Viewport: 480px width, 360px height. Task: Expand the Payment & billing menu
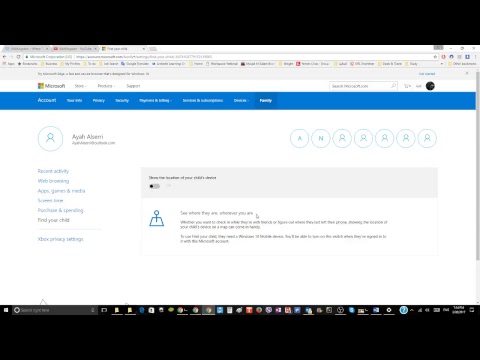point(155,100)
